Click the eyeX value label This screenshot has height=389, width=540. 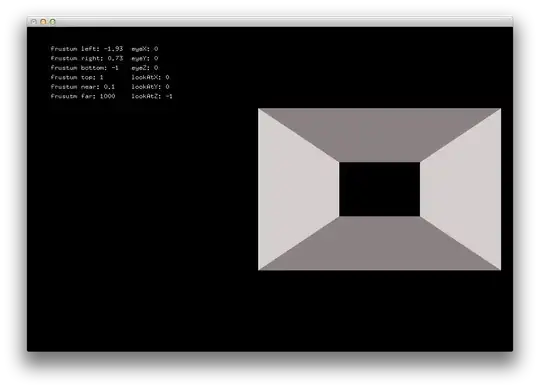[x=145, y=49]
